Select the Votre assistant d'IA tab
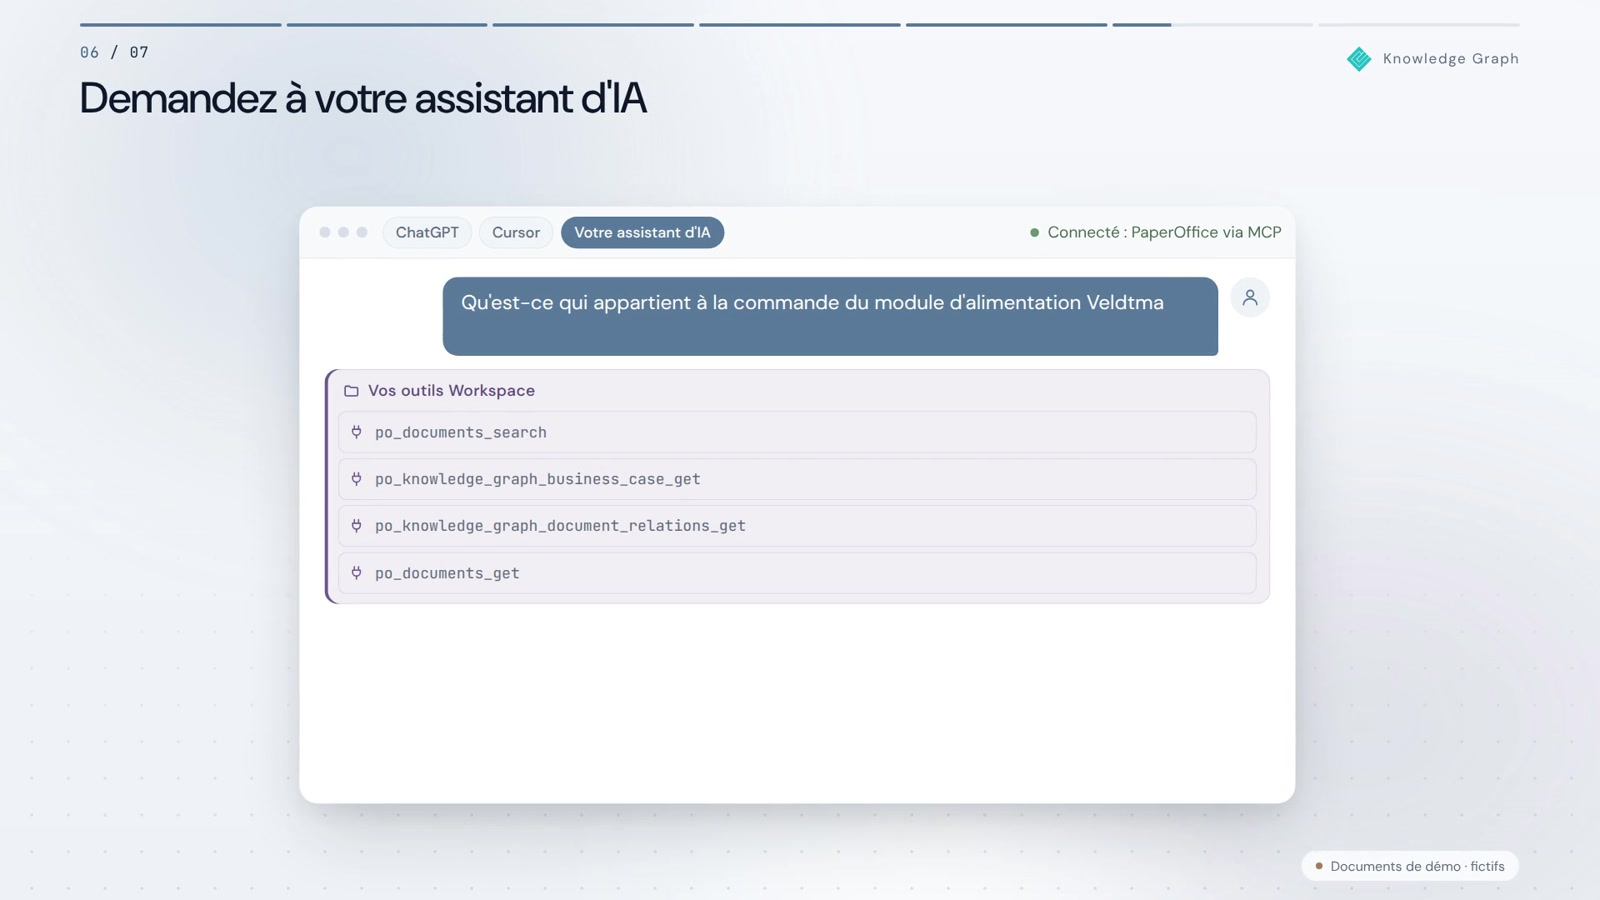The width and height of the screenshot is (1600, 900). coord(642,232)
